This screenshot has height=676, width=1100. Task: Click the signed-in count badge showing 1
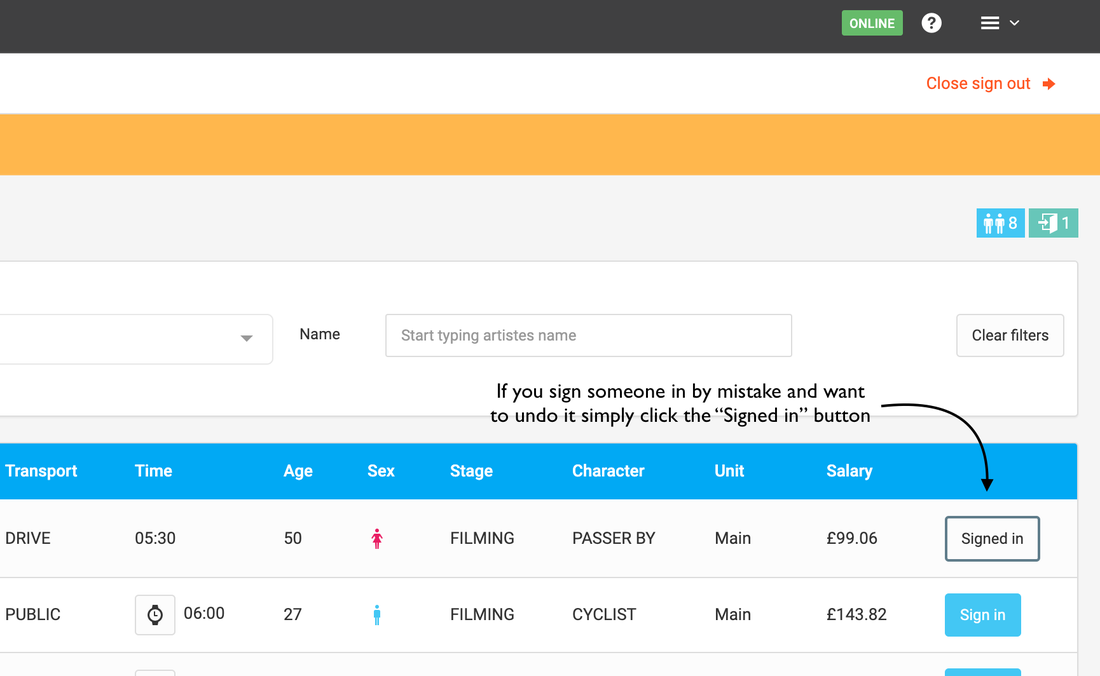coord(1053,223)
